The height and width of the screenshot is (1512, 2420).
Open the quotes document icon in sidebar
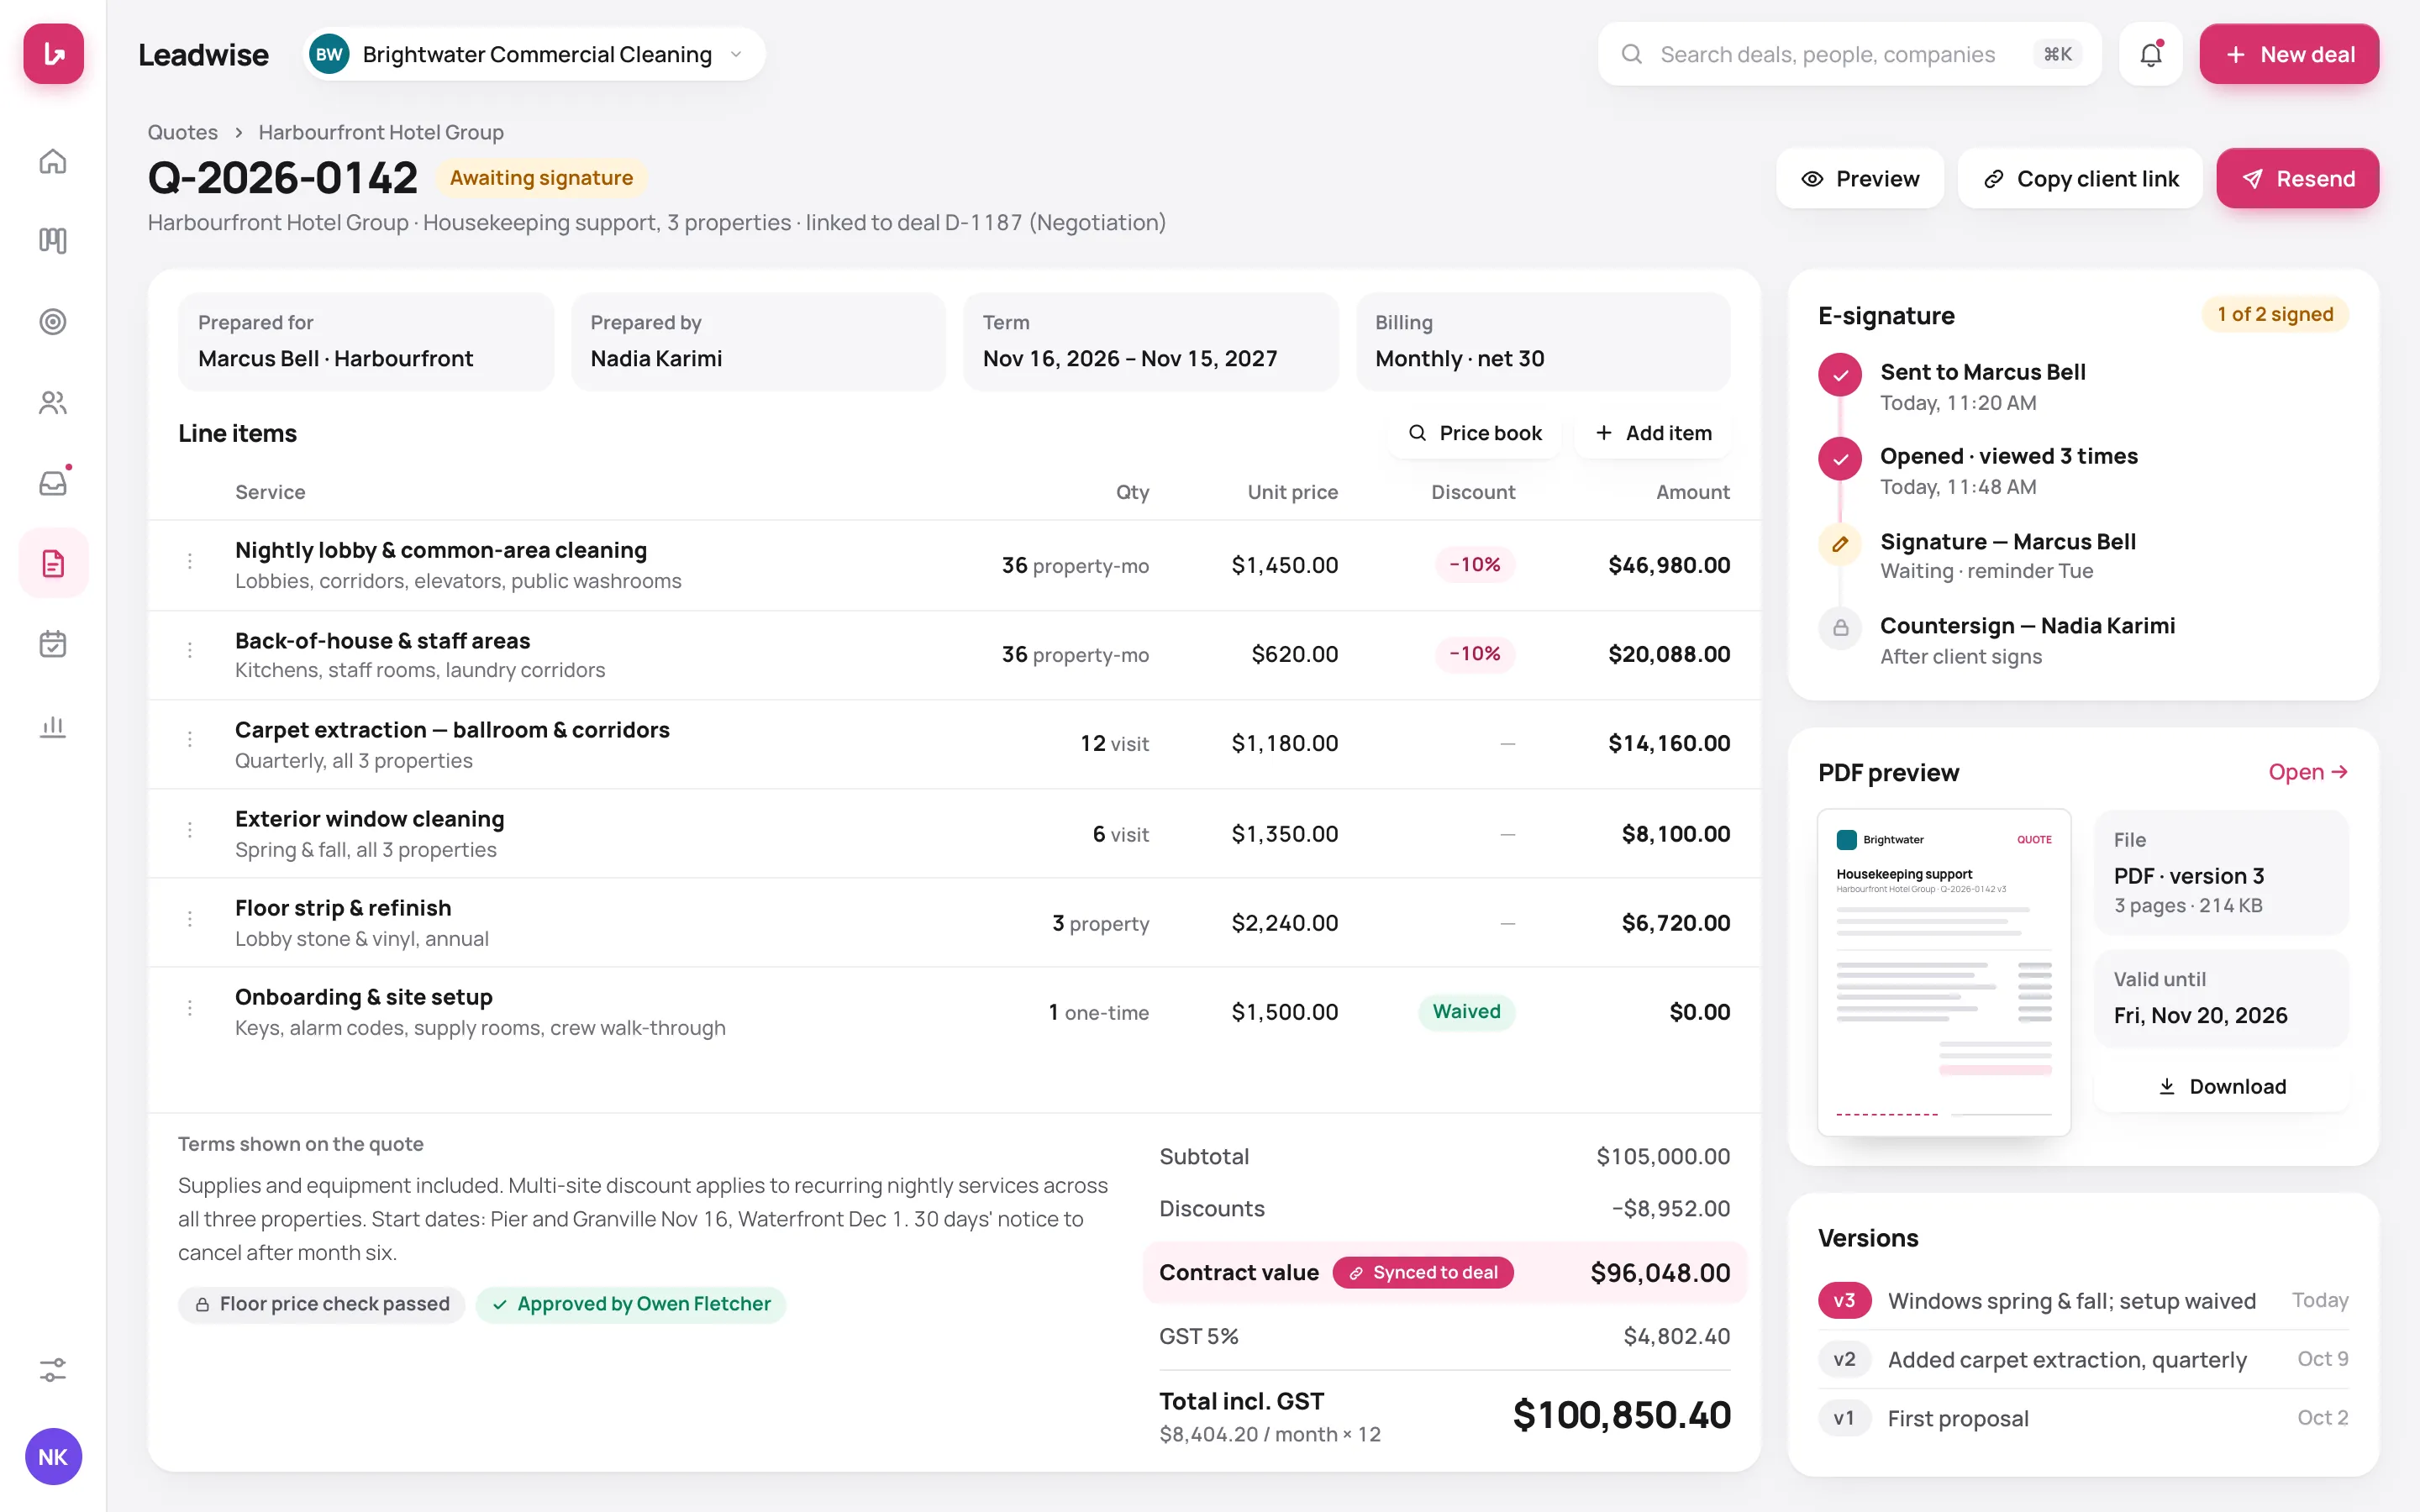(53, 563)
